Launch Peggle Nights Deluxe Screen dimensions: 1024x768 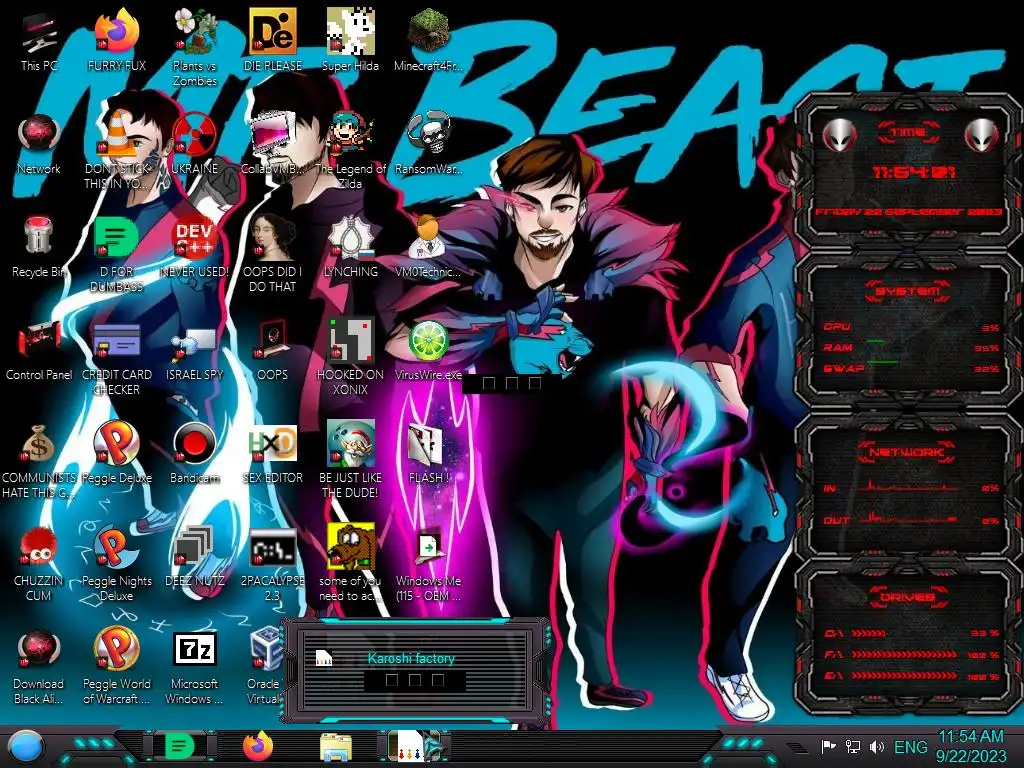[x=116, y=563]
